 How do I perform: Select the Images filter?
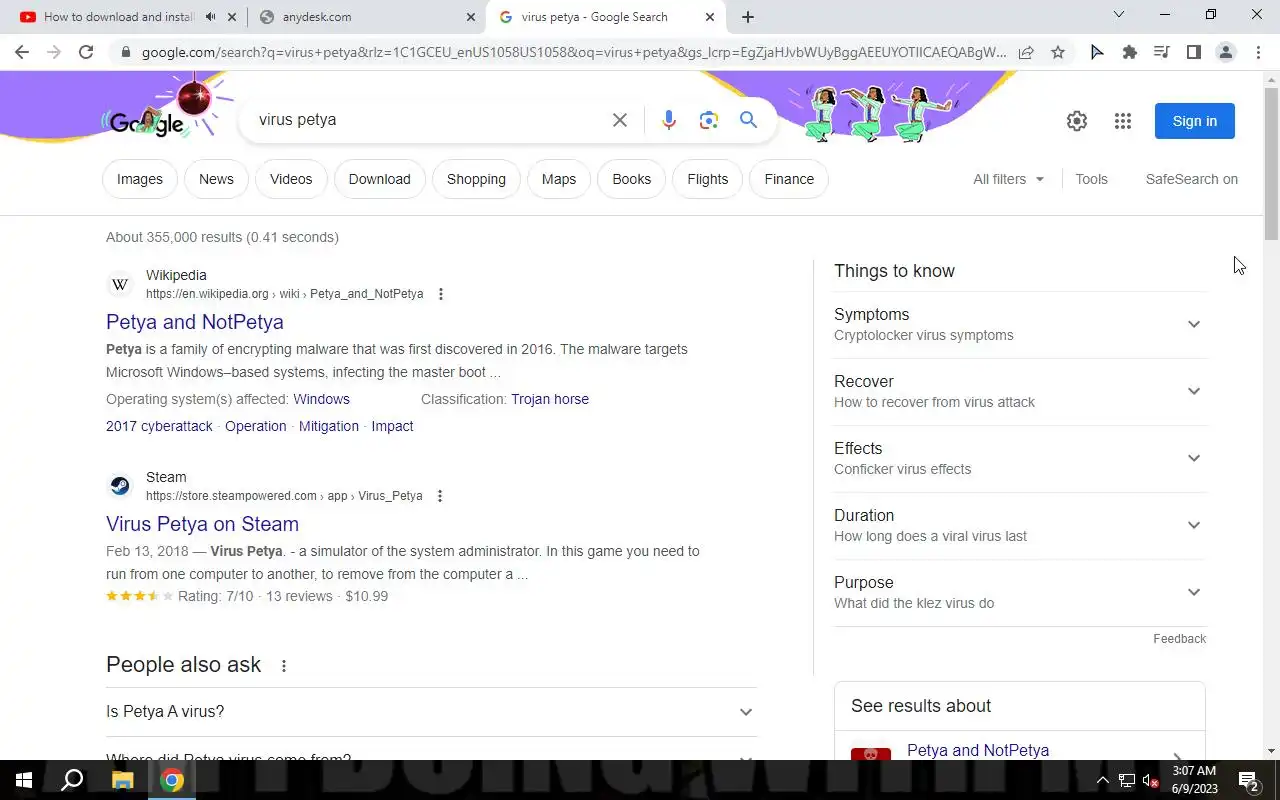pyautogui.click(x=140, y=179)
